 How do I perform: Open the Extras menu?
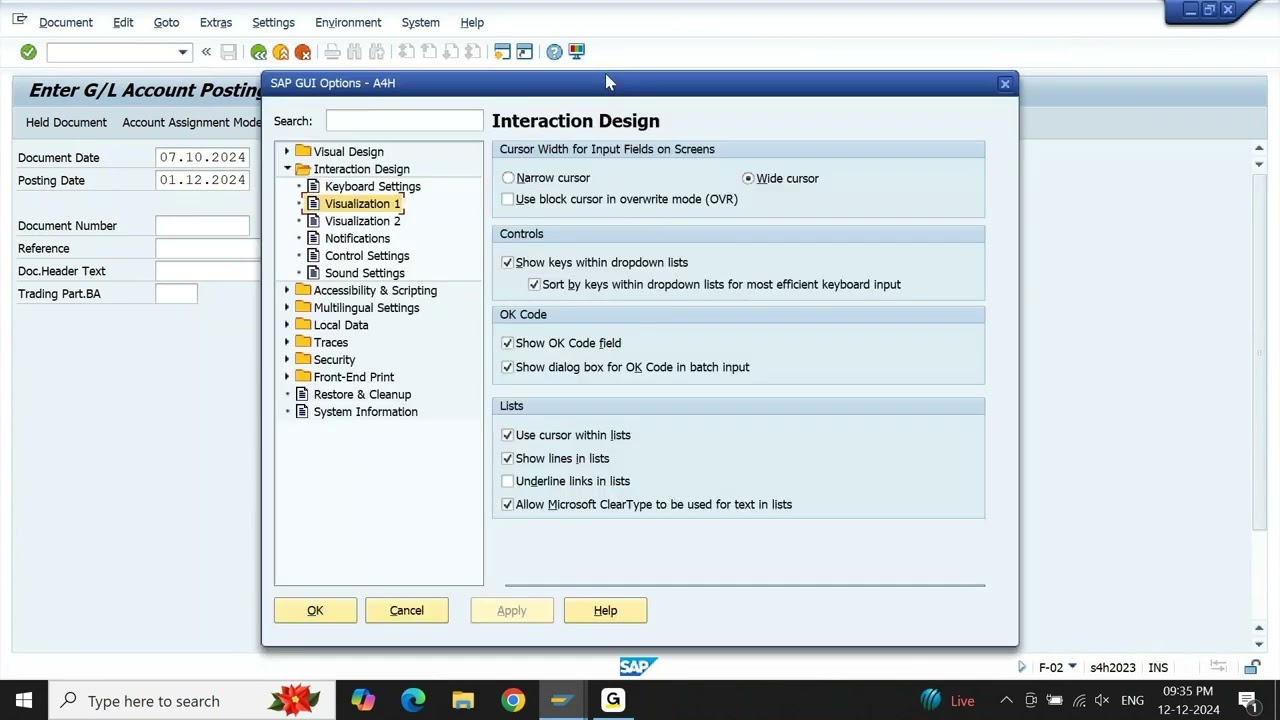point(216,22)
